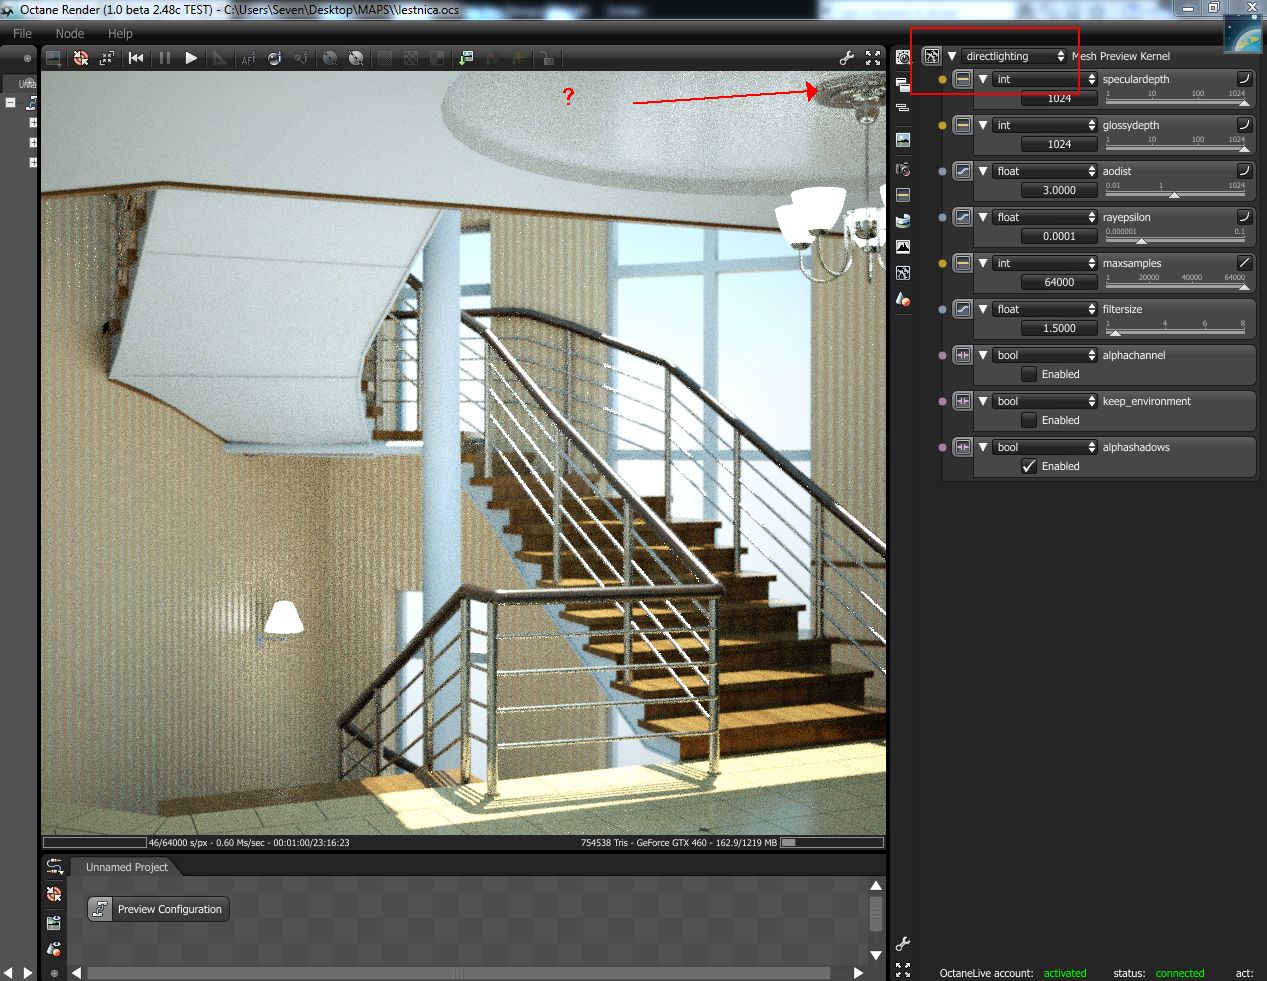
Task: Select the kernel icon in the inspector sidebar
Action: pyautogui.click(x=903, y=273)
